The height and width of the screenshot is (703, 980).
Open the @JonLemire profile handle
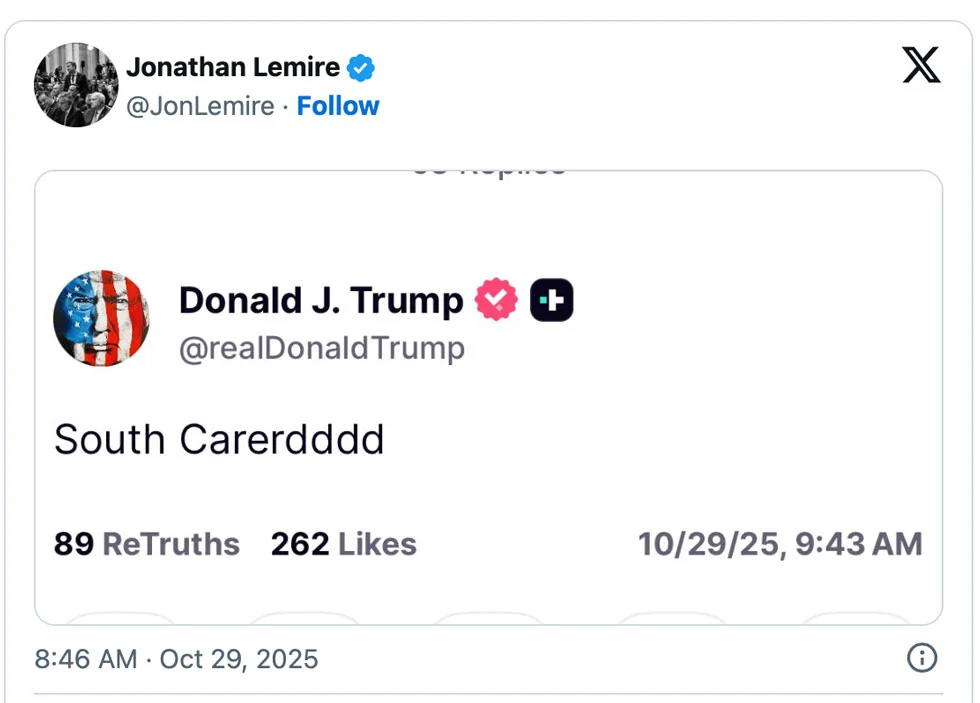tap(201, 105)
